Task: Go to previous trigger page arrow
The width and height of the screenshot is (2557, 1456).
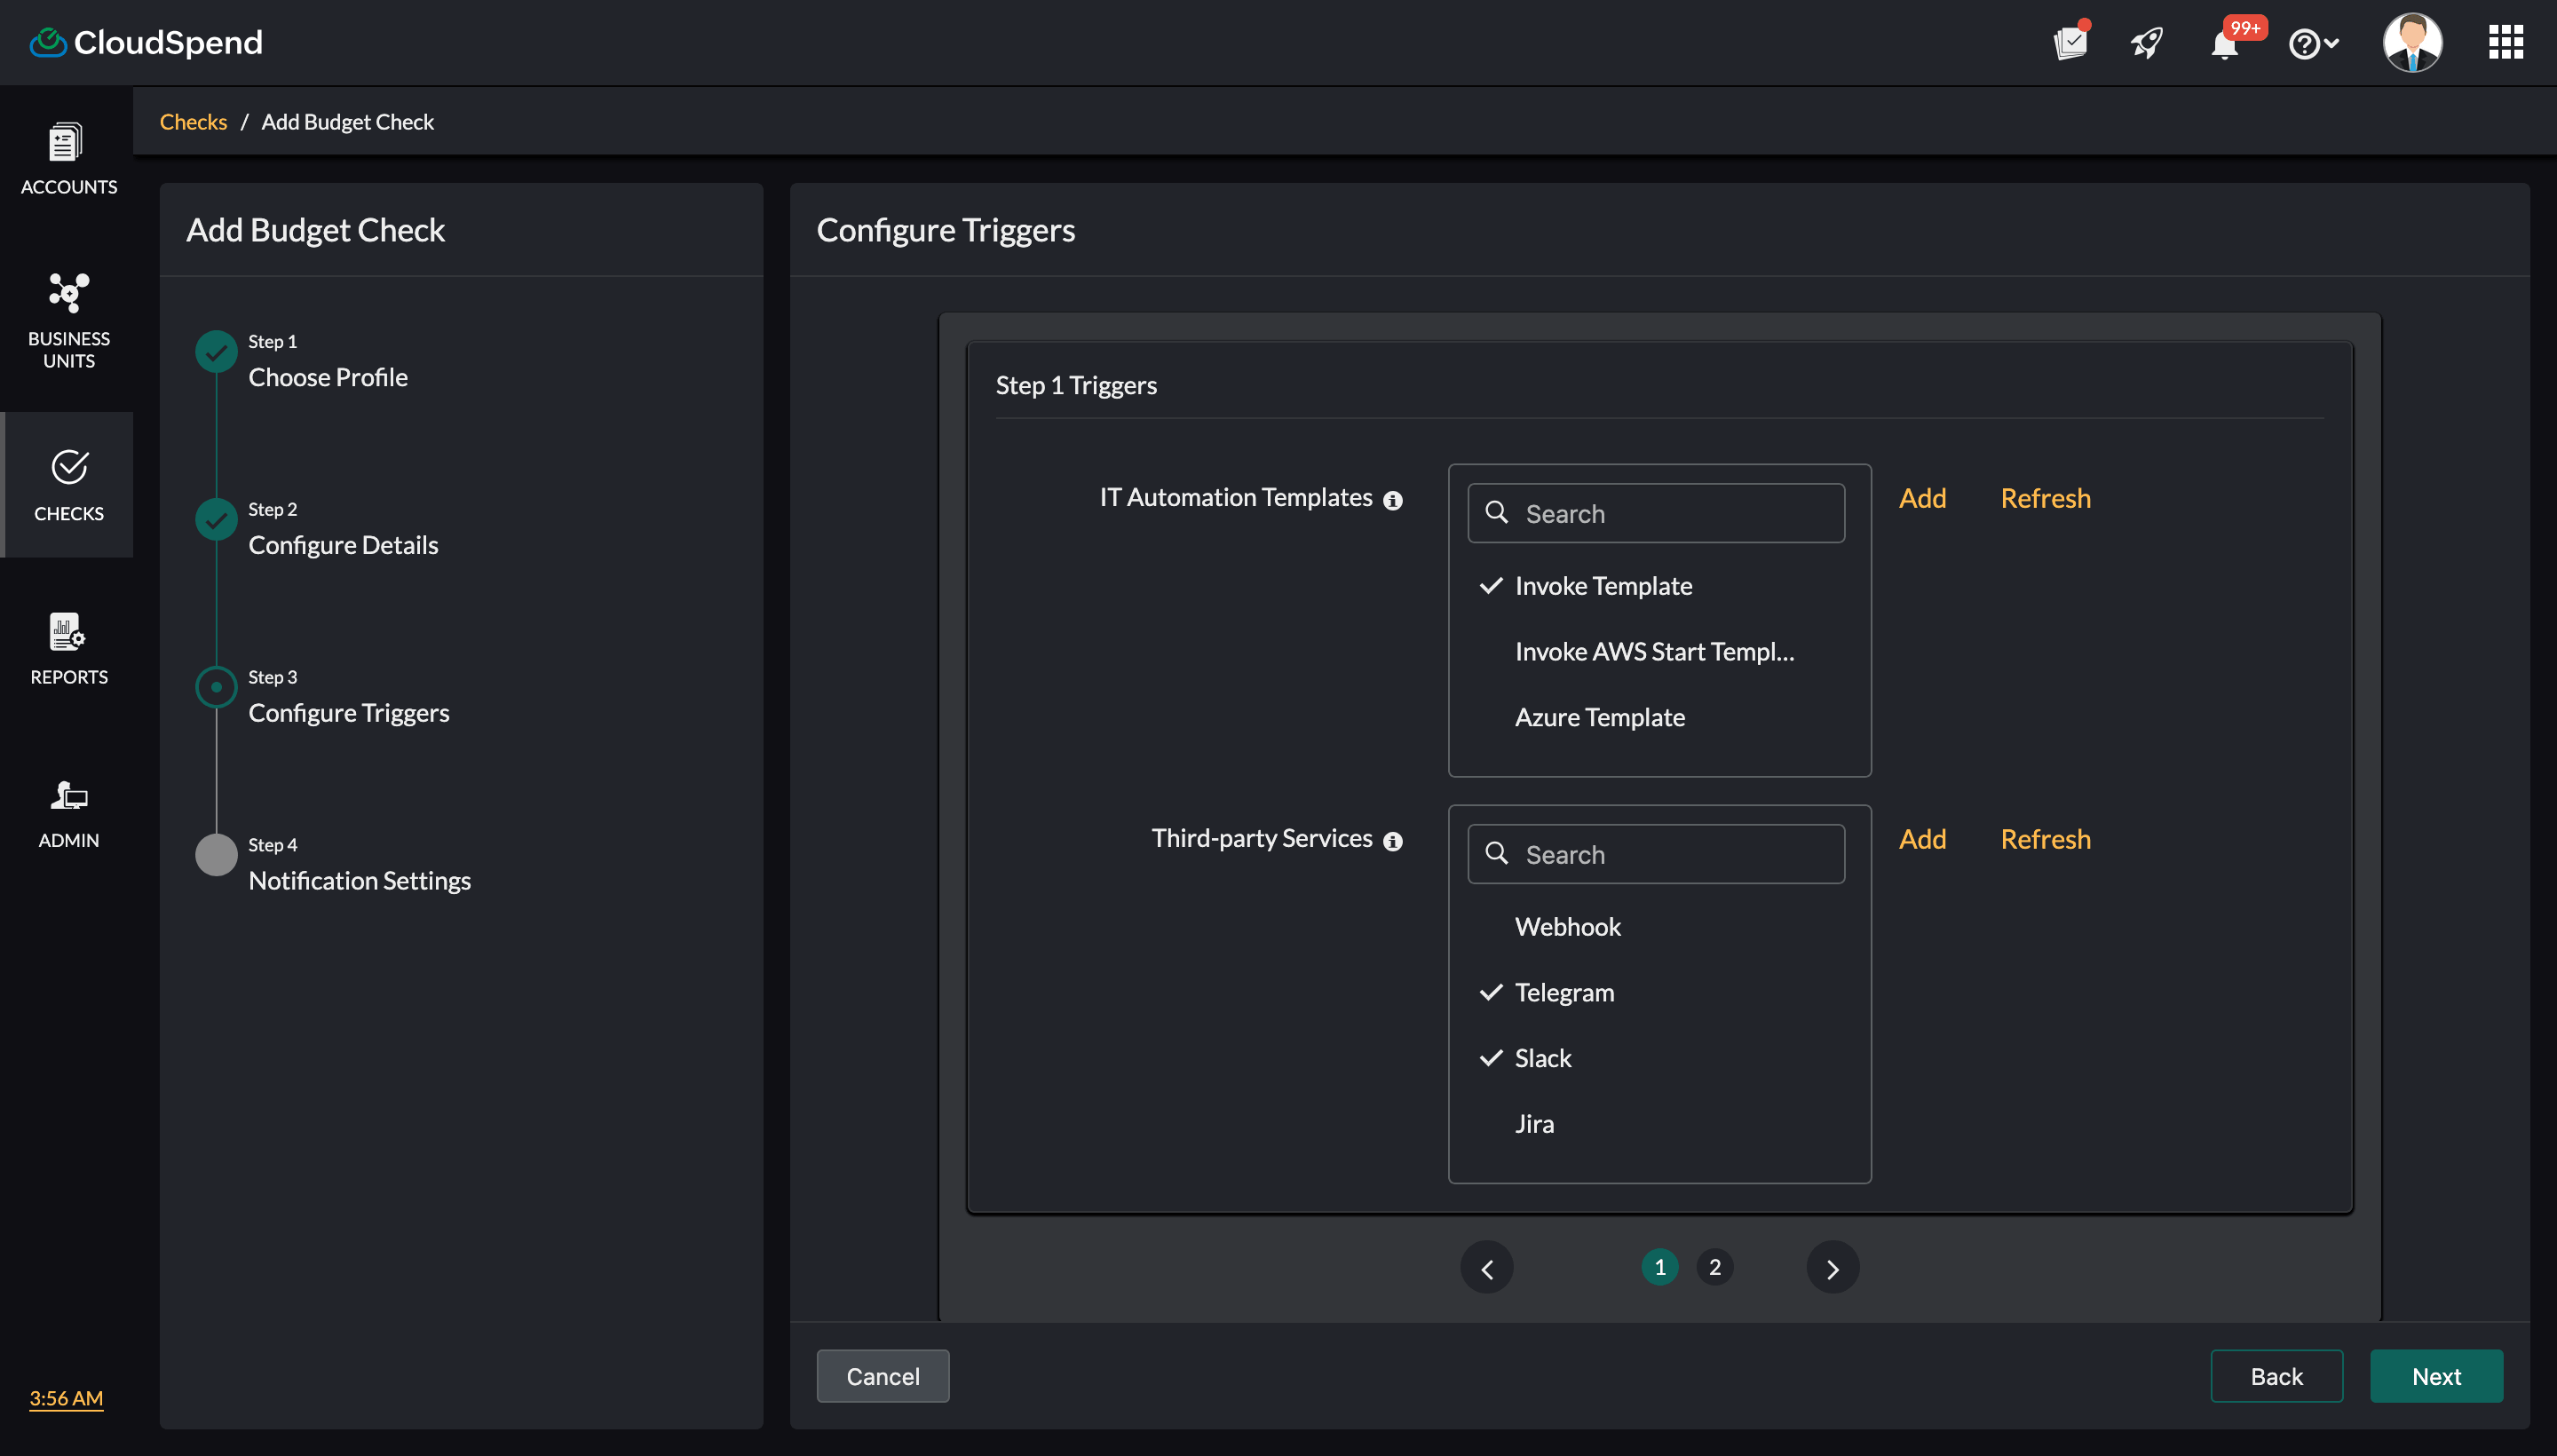Action: (1487, 1268)
